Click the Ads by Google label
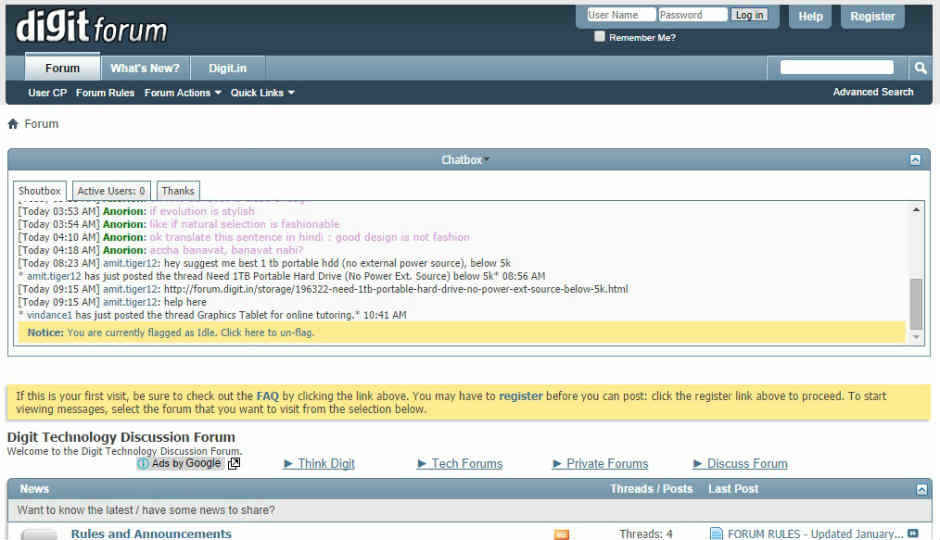Viewport: 940px width, 540px height. pyautogui.click(x=186, y=463)
